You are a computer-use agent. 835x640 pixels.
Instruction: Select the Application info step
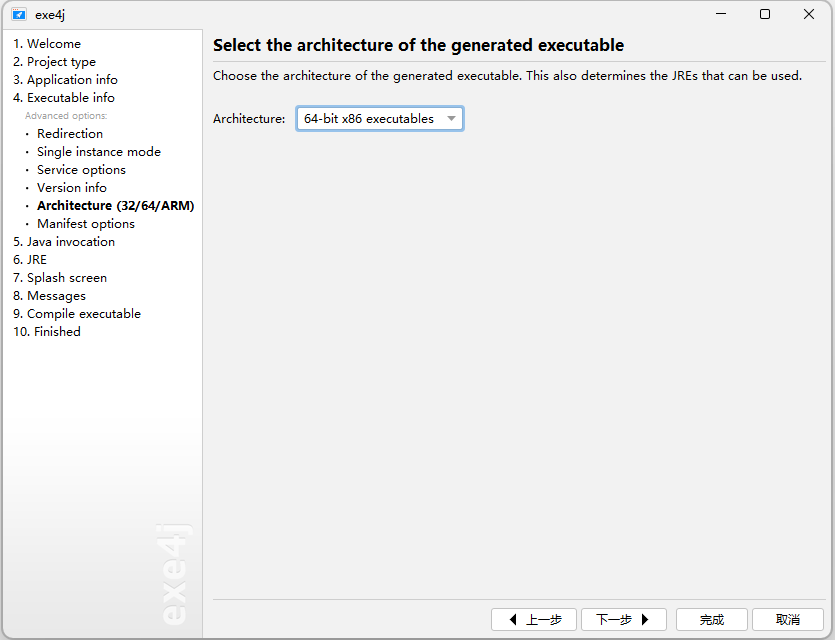click(65, 80)
